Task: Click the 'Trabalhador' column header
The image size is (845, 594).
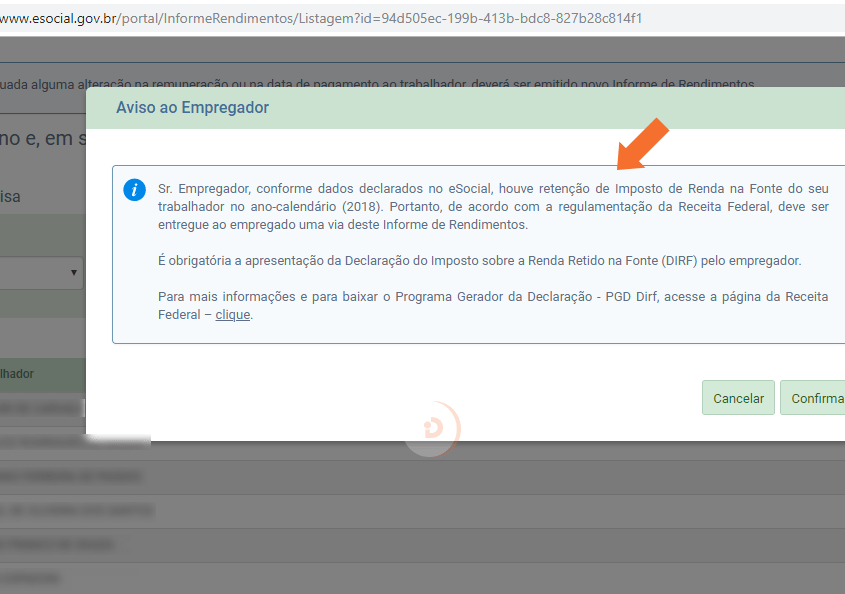Action: click(30, 372)
